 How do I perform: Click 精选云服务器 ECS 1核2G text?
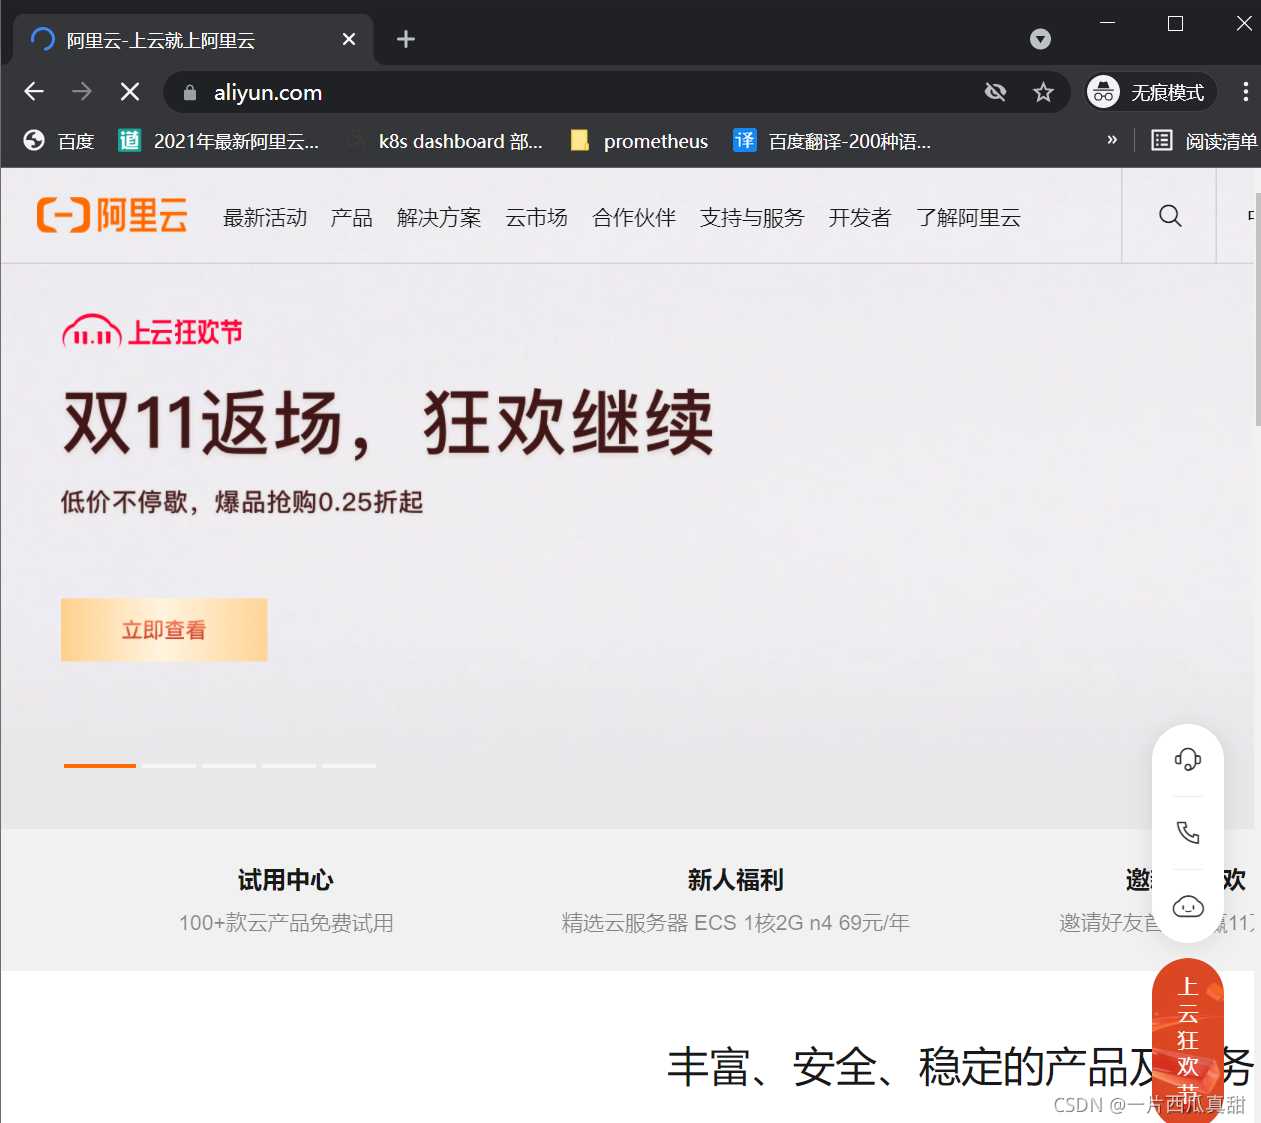click(x=736, y=923)
